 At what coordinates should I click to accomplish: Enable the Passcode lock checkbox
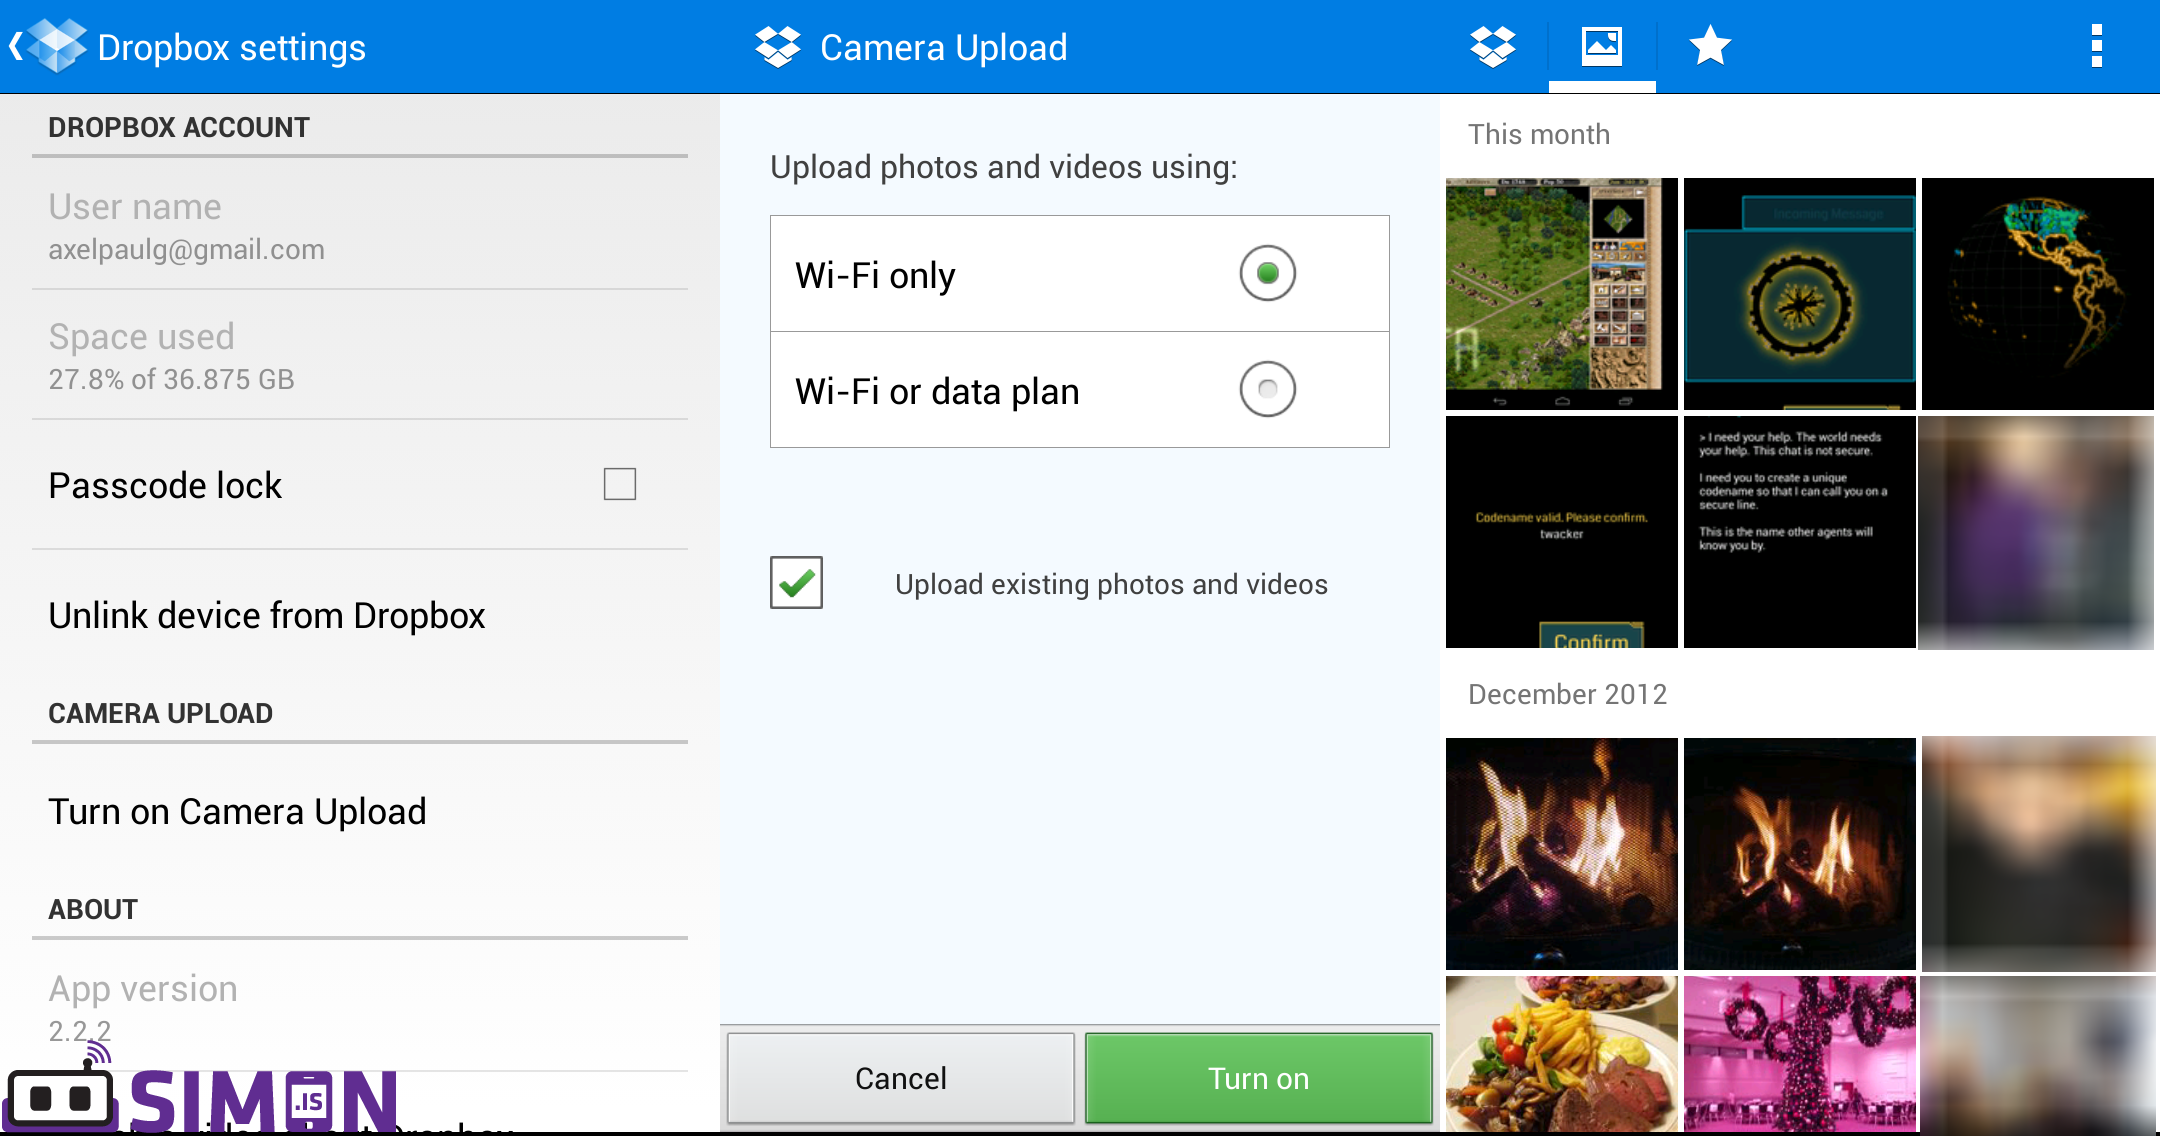coord(619,484)
